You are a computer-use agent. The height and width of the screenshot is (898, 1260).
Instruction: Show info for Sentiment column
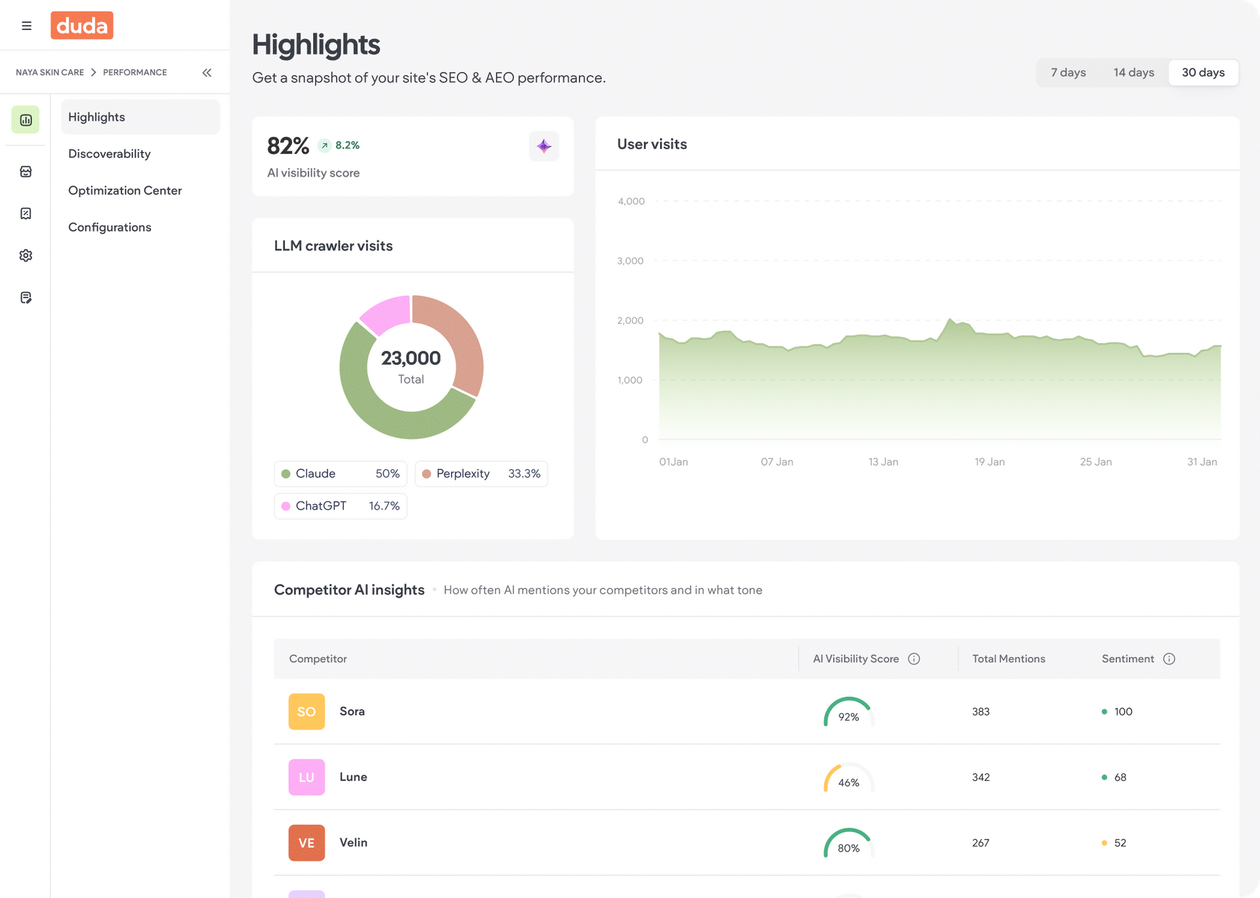(x=1169, y=659)
